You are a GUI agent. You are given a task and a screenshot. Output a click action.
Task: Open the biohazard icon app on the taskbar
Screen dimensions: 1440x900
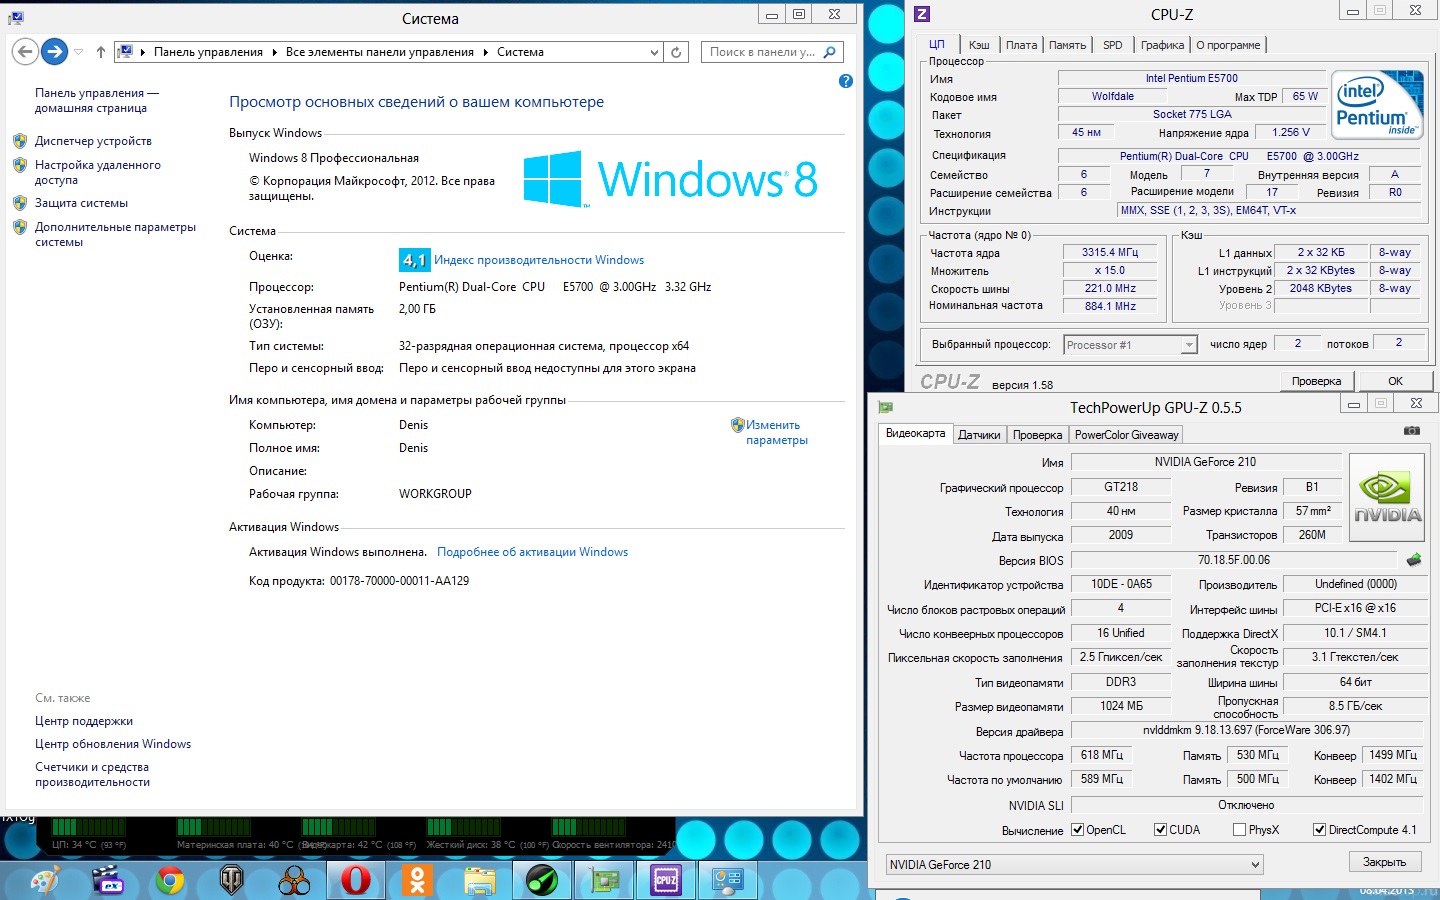(294, 881)
